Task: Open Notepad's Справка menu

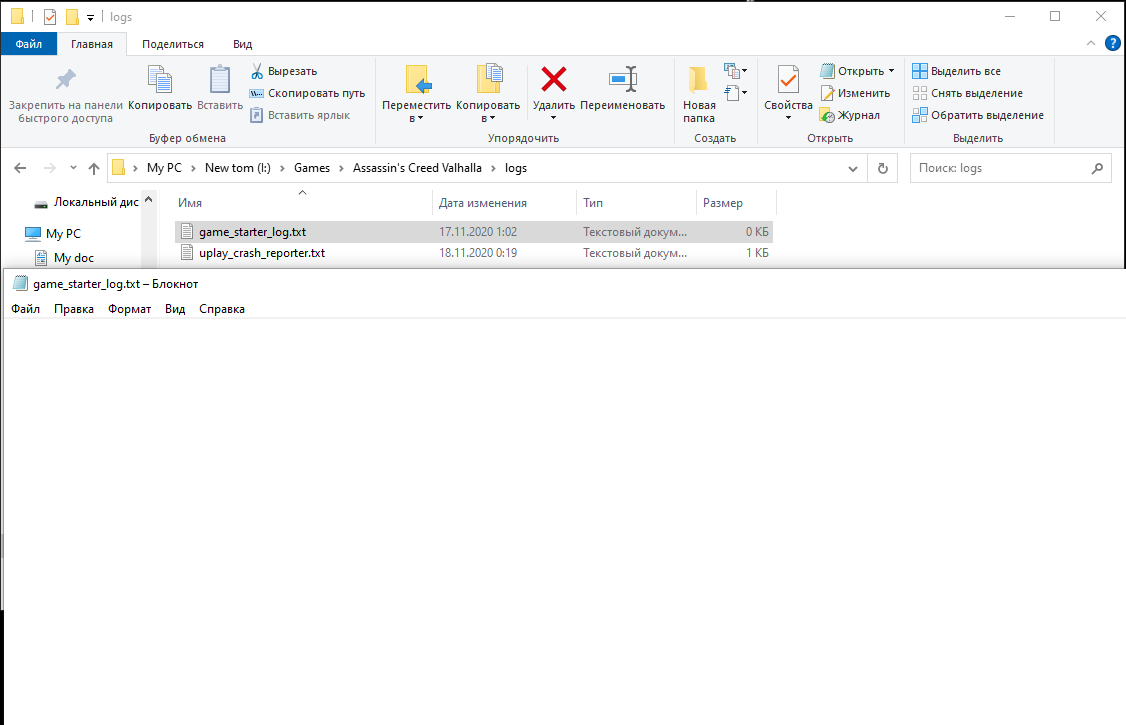Action: [x=222, y=309]
